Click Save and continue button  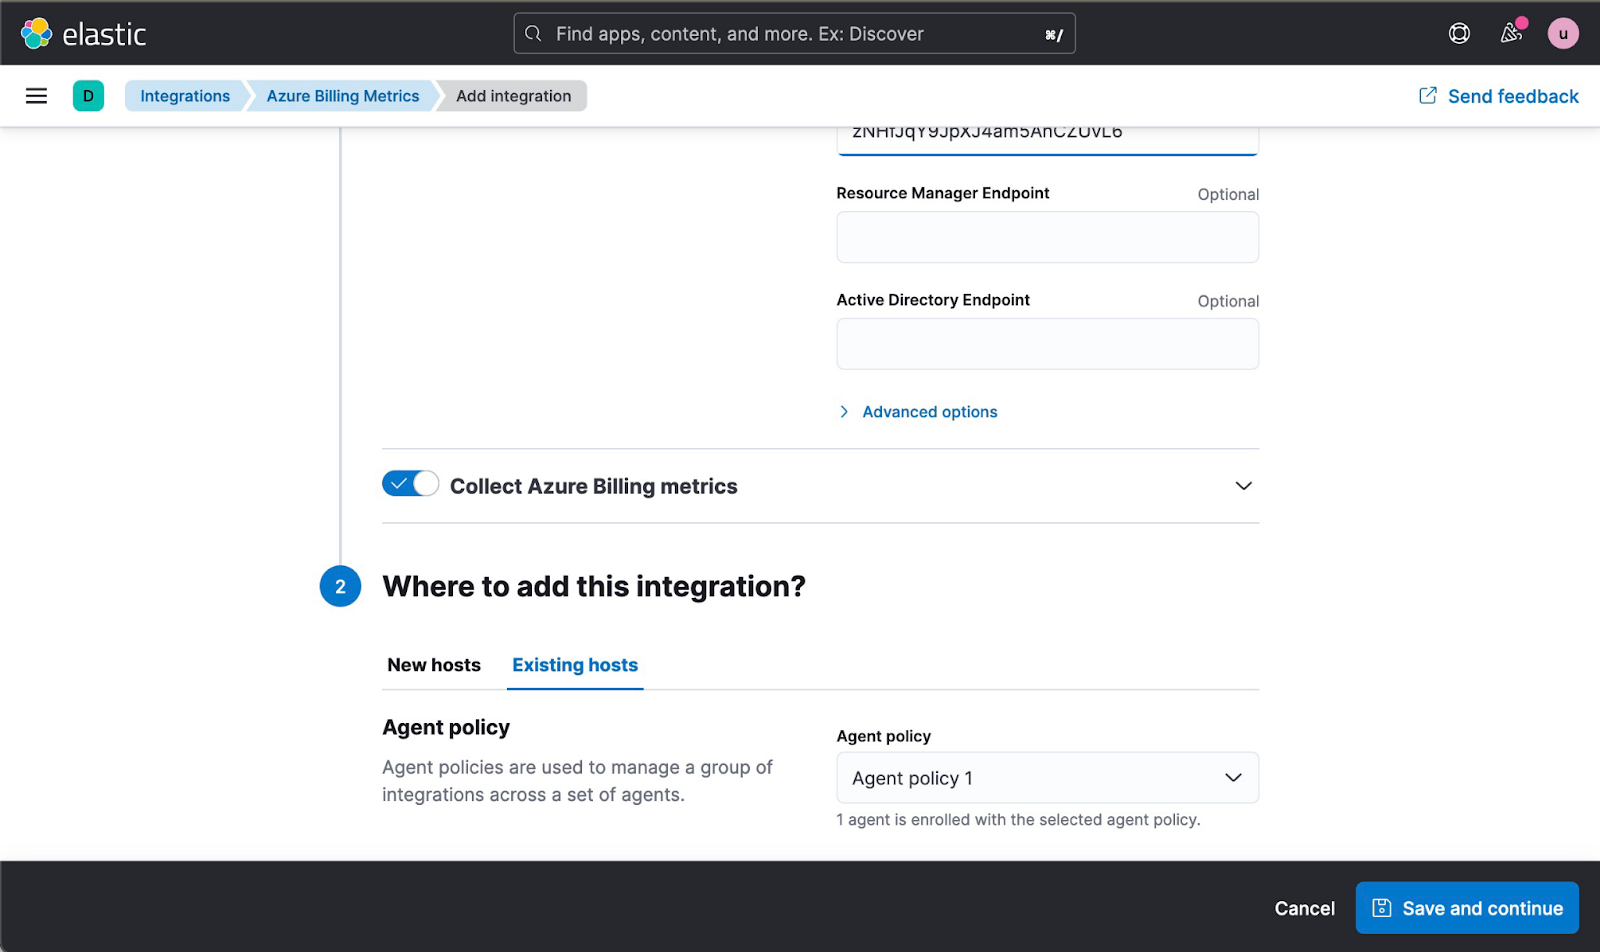click(1467, 908)
